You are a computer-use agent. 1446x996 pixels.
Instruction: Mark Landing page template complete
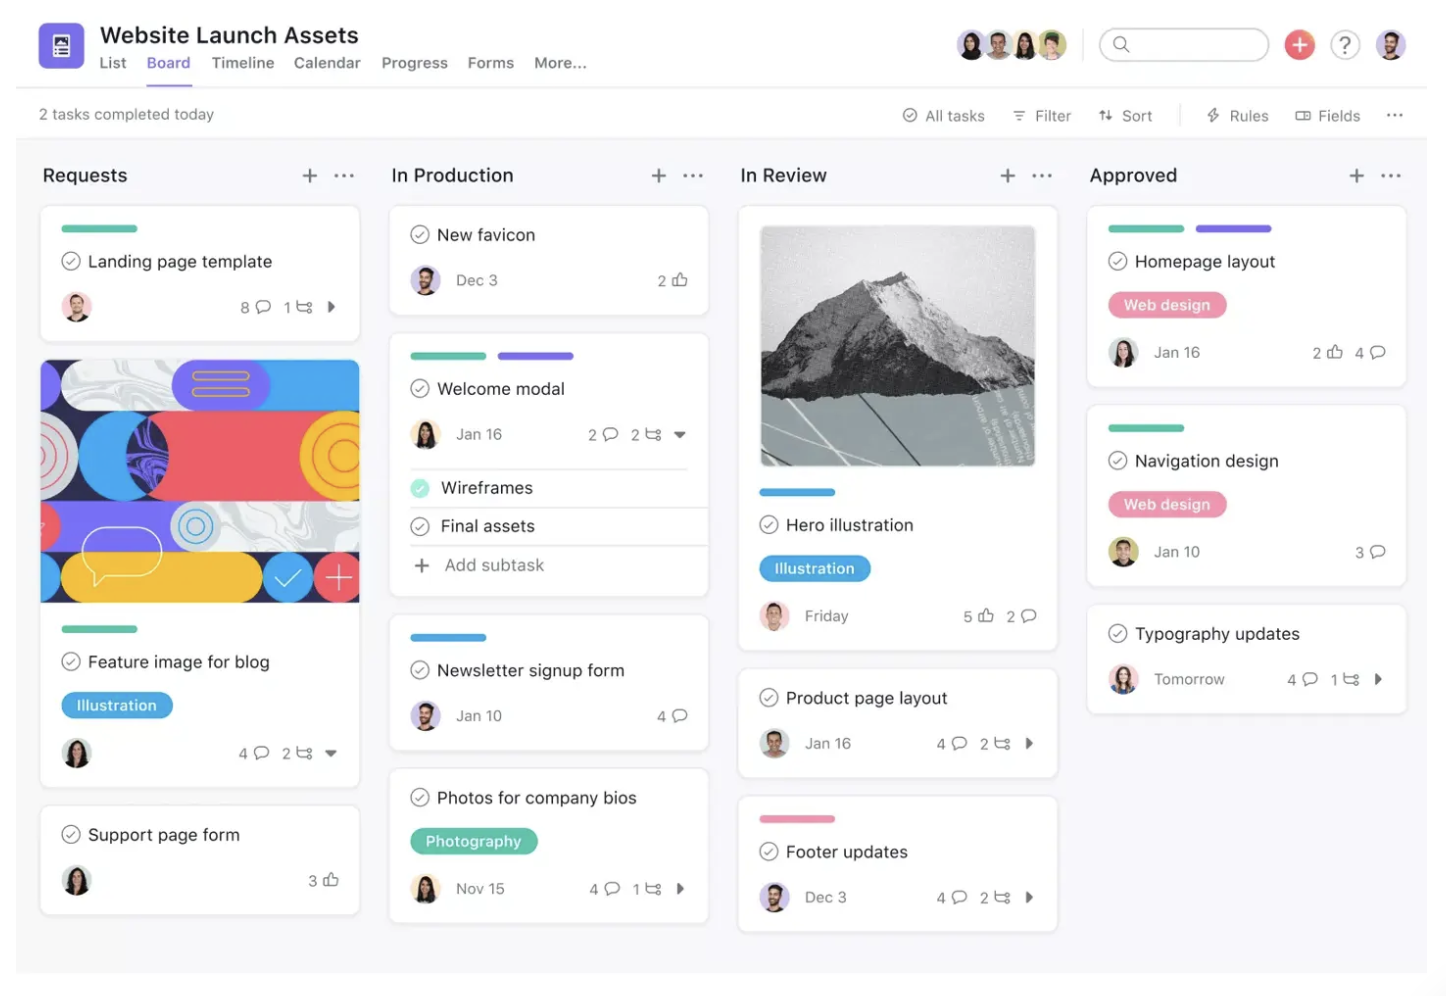tap(71, 262)
